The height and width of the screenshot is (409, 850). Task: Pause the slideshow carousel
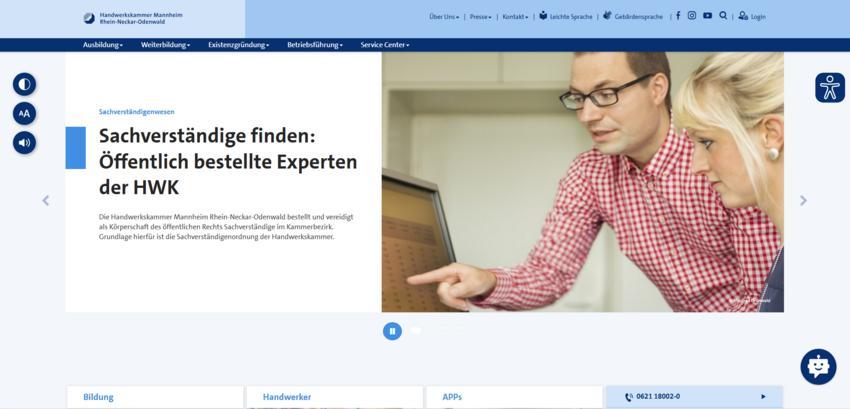392,331
